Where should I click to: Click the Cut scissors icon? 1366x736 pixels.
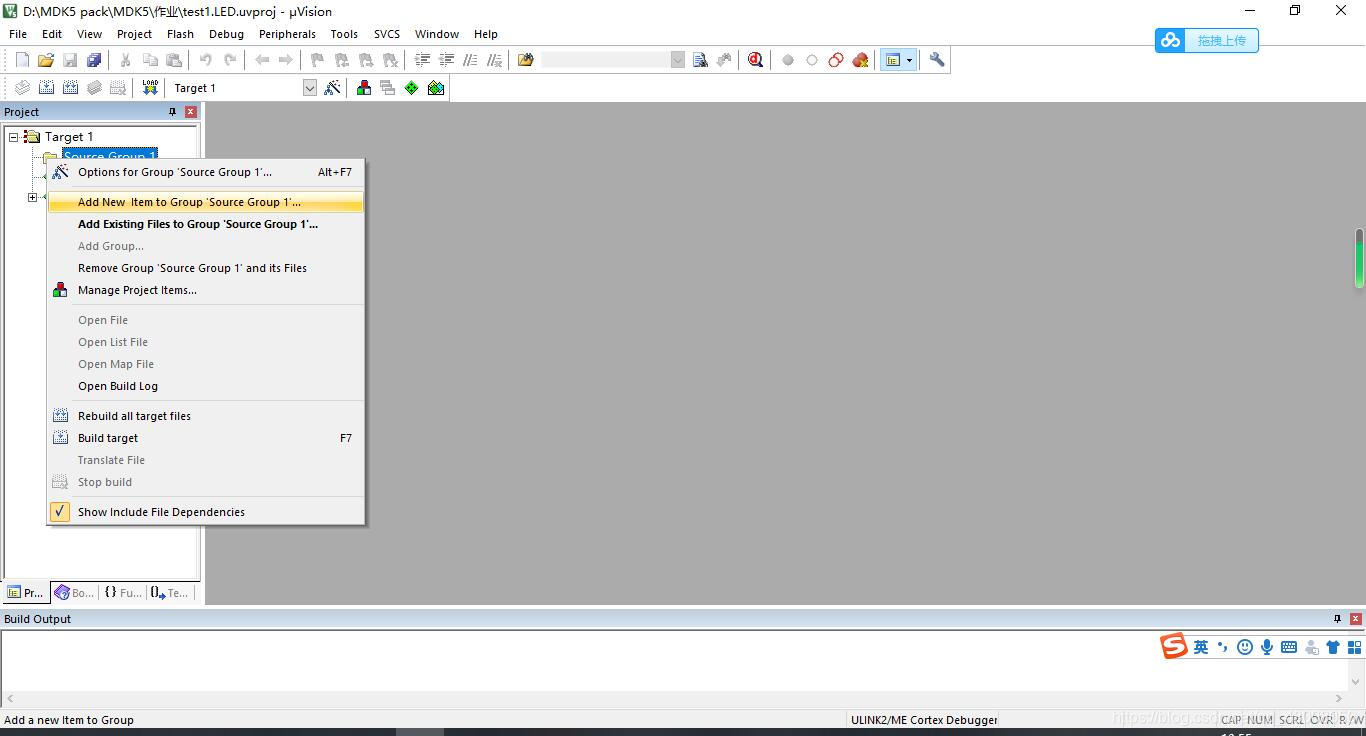coord(126,60)
